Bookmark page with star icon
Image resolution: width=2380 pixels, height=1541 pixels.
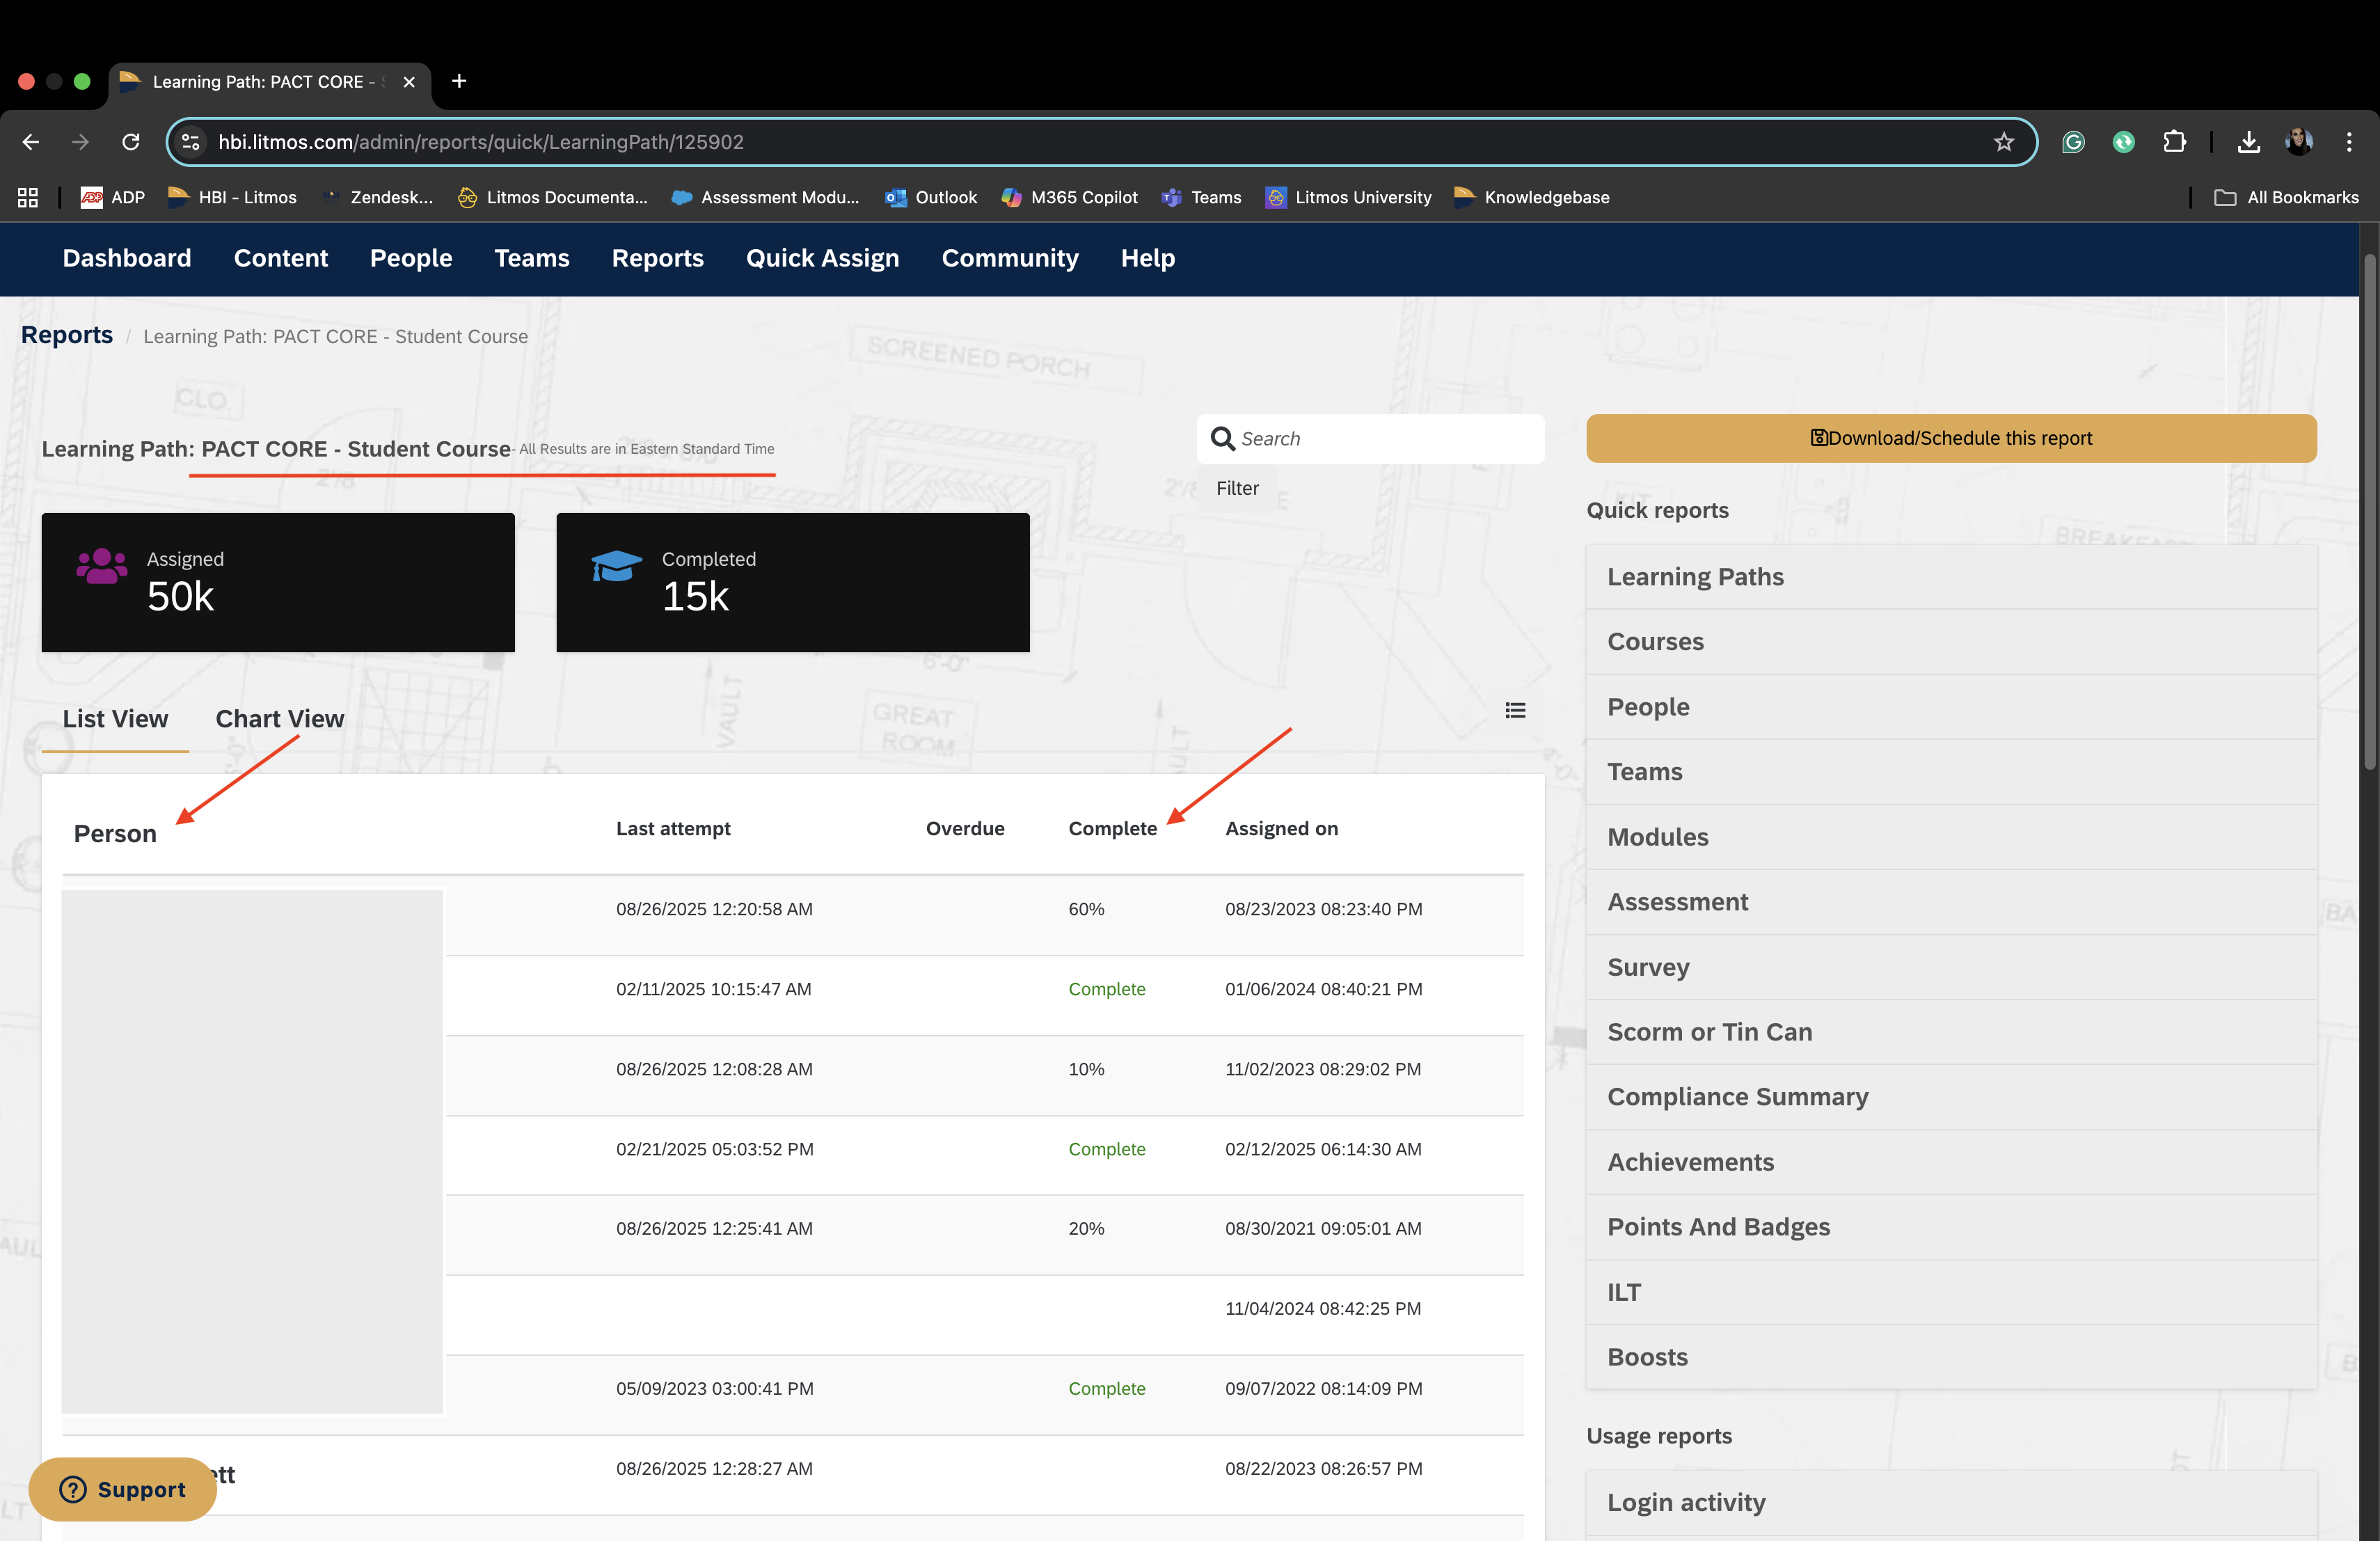(x=2003, y=142)
